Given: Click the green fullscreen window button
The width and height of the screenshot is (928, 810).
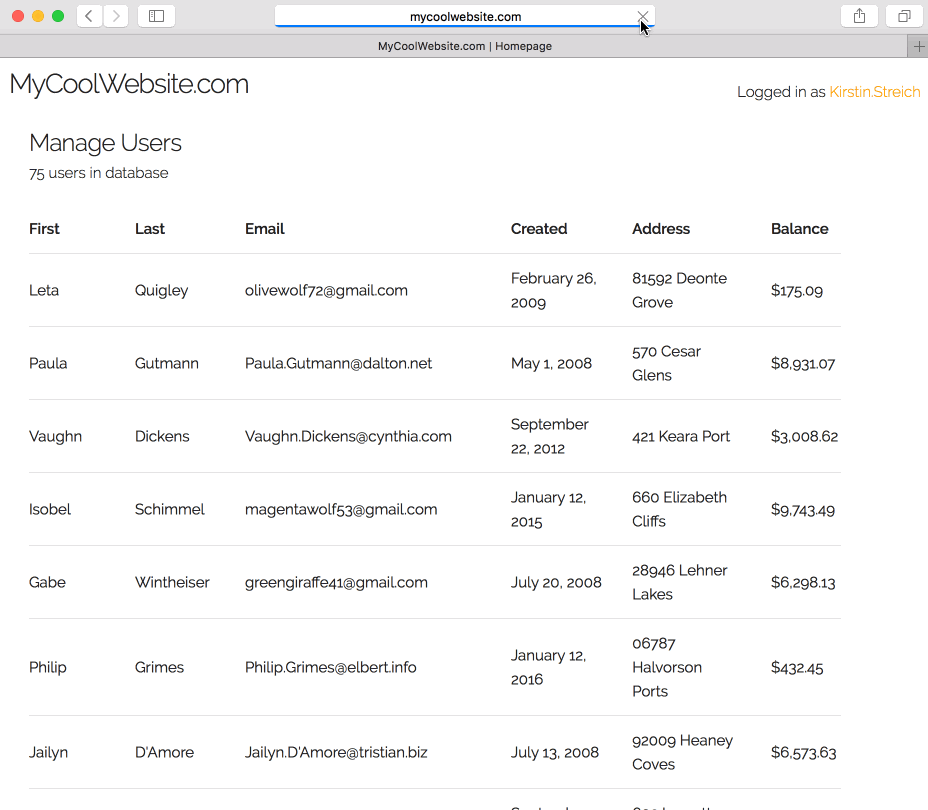Looking at the screenshot, I should pyautogui.click(x=58, y=16).
